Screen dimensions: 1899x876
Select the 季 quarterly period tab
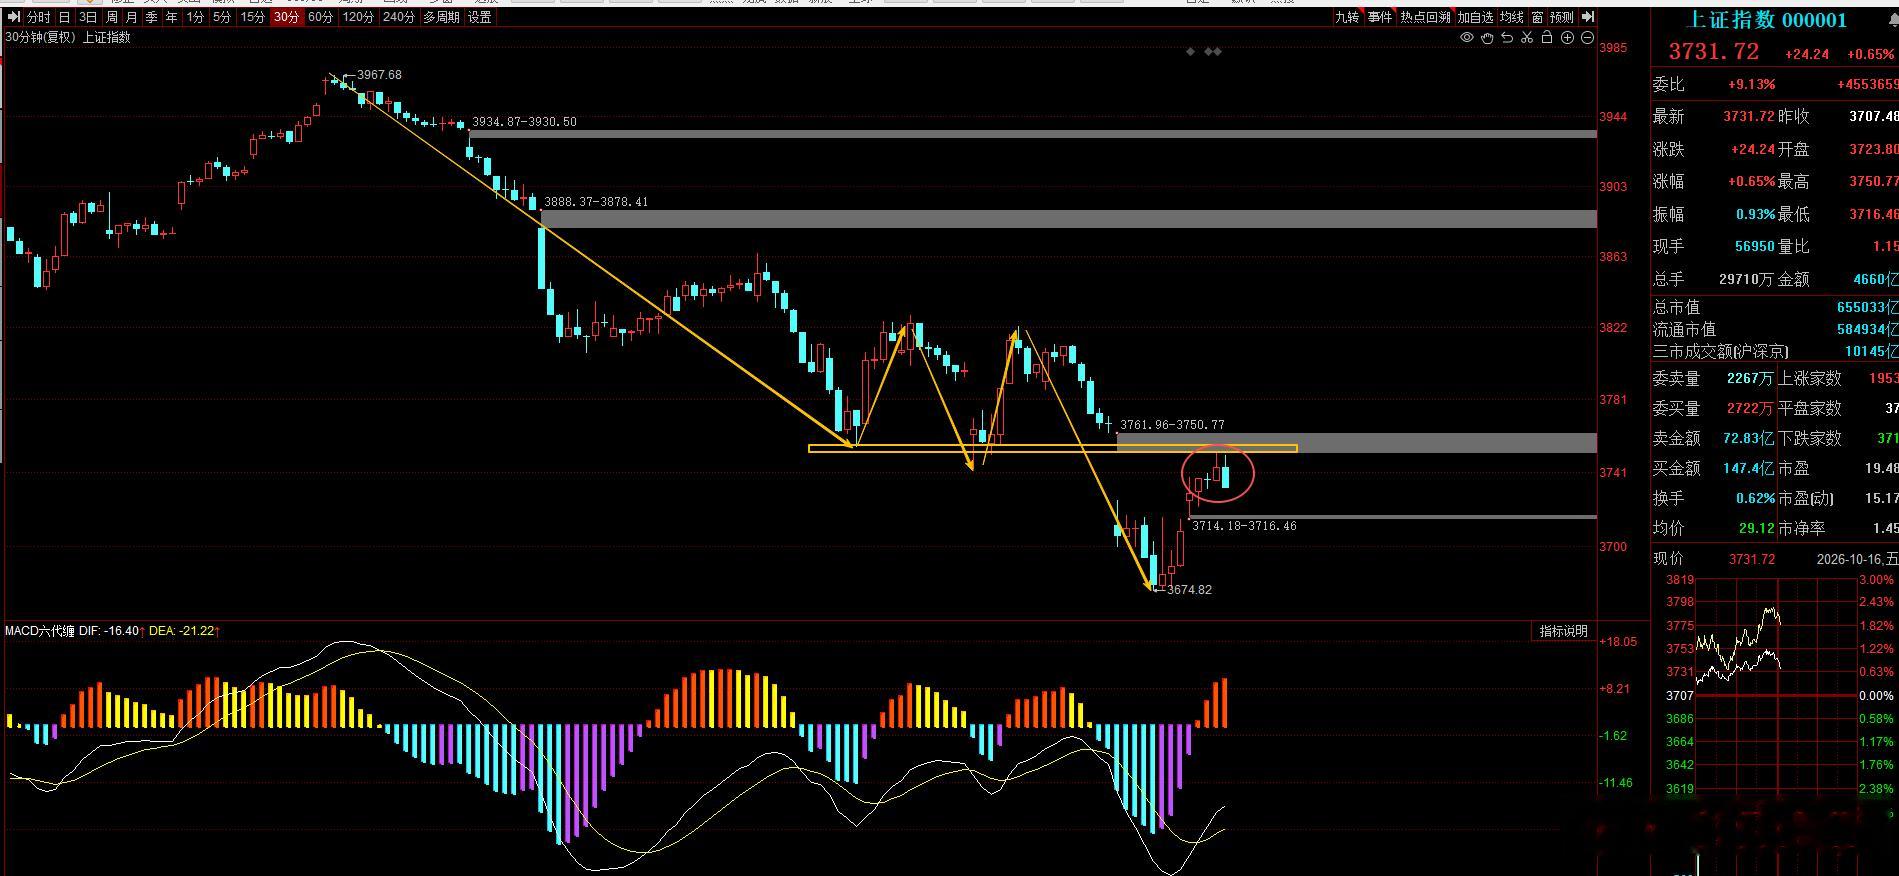tap(152, 17)
